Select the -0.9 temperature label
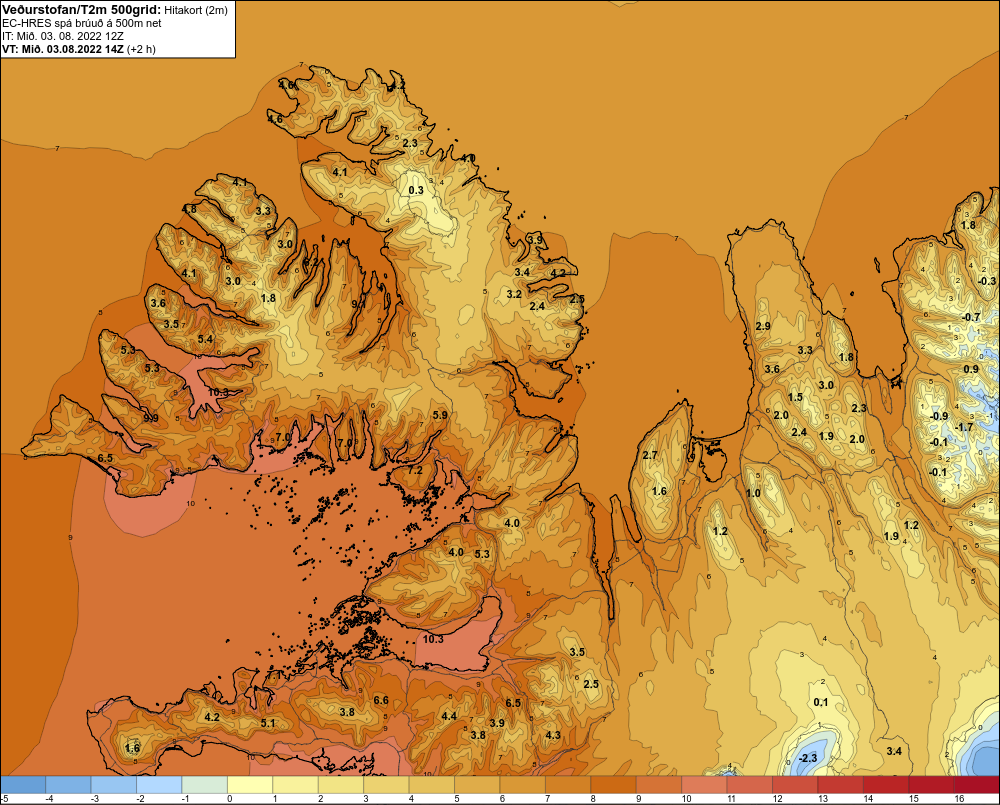 [939, 416]
